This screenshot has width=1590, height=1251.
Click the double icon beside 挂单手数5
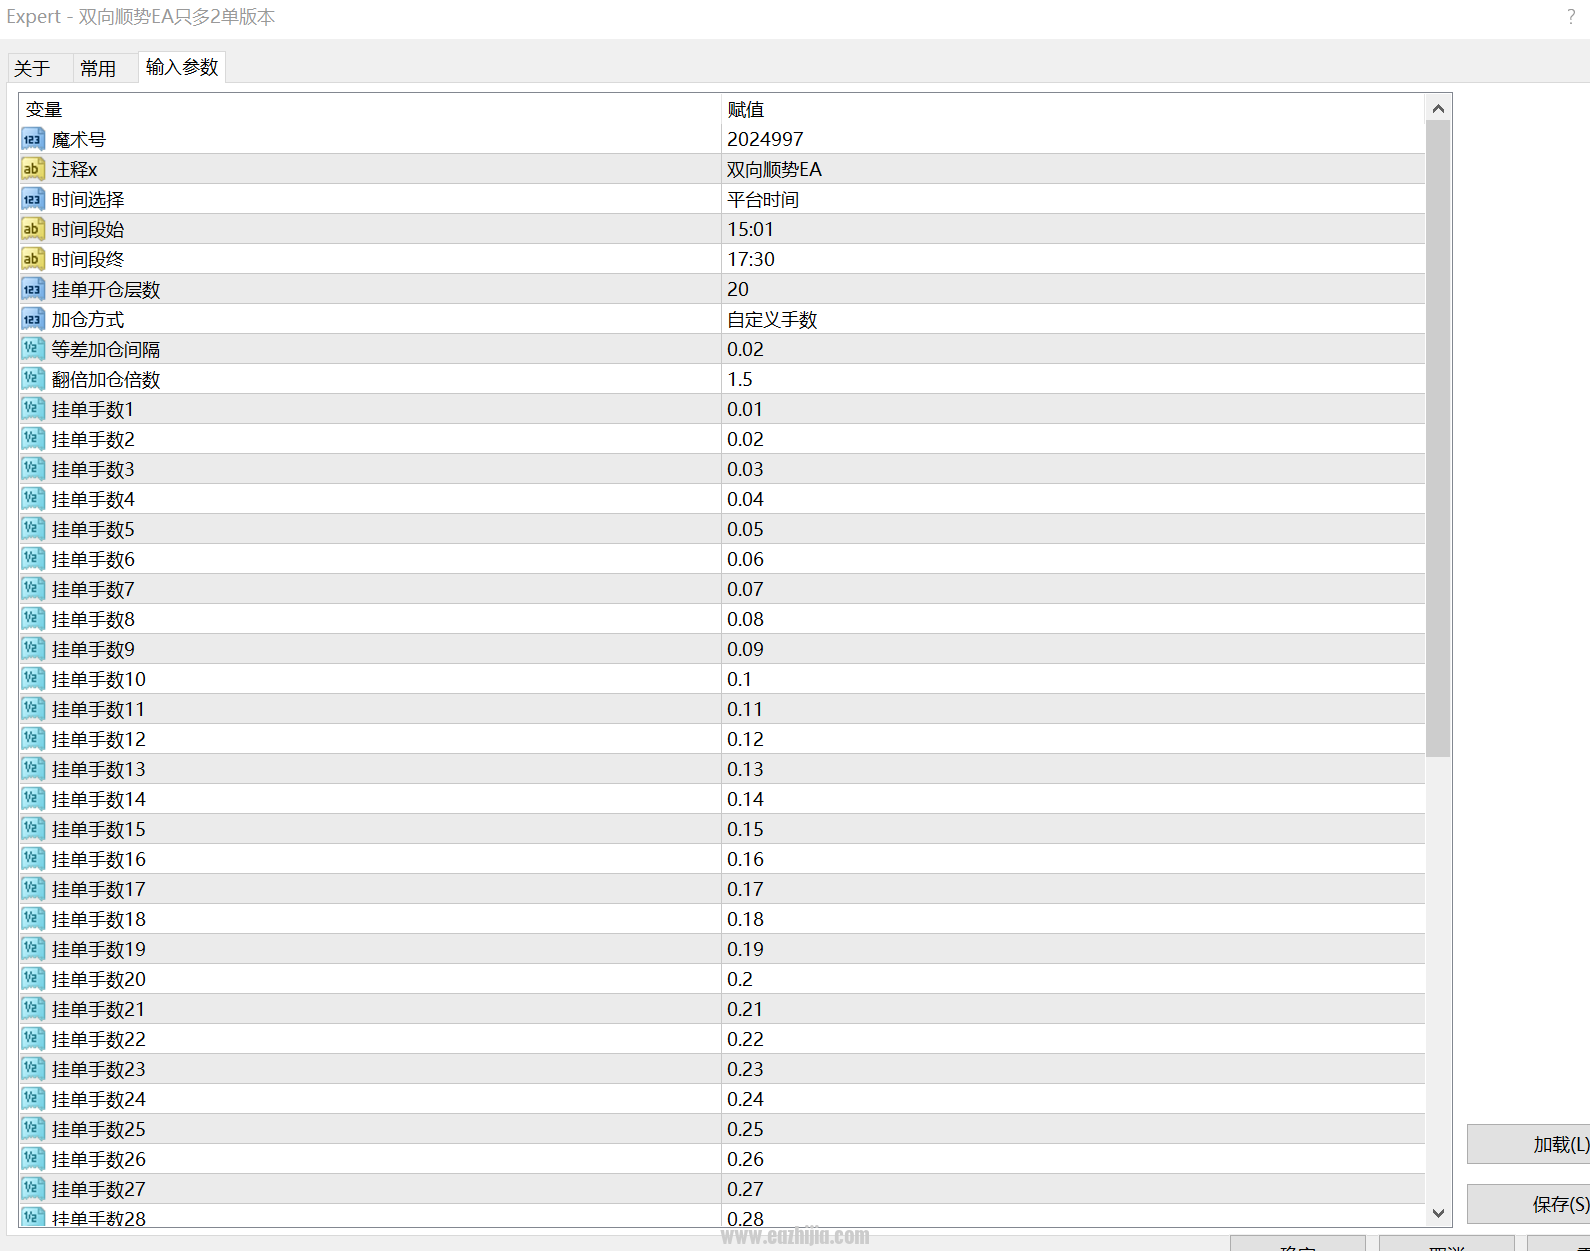click(33, 529)
